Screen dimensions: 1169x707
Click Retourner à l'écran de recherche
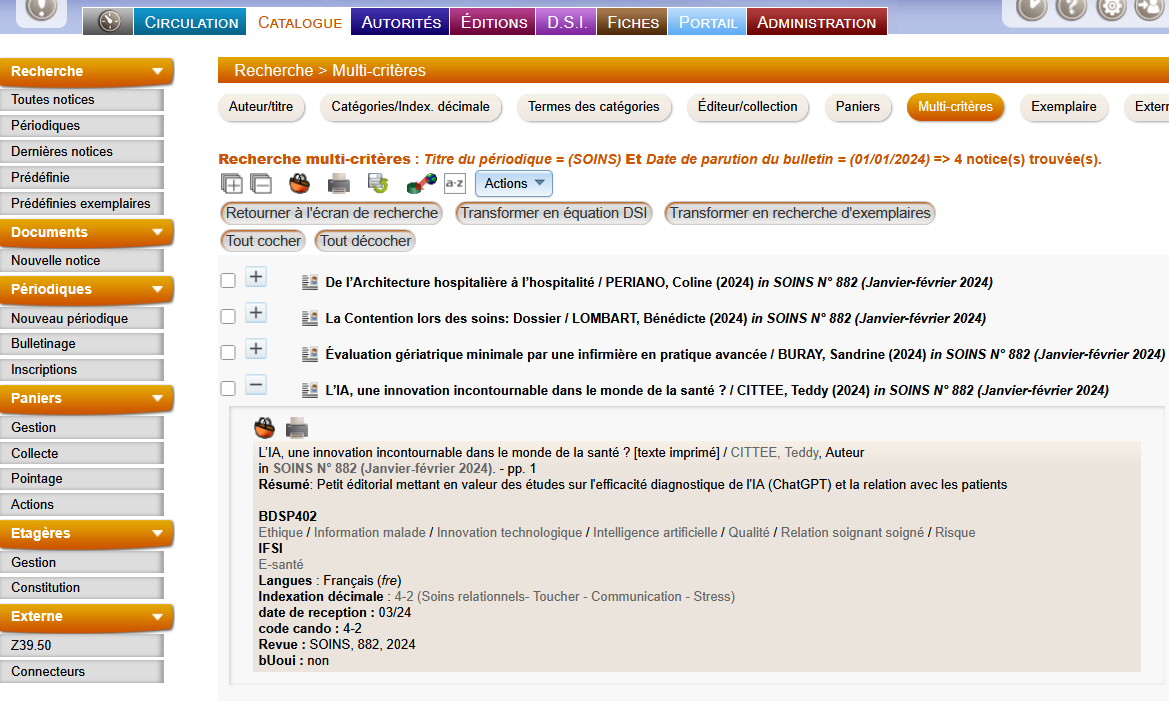(x=332, y=213)
